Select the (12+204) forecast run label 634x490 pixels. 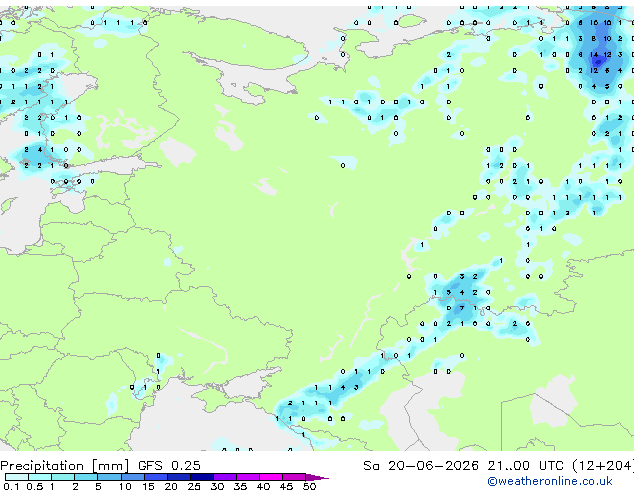pyautogui.click(x=603, y=466)
